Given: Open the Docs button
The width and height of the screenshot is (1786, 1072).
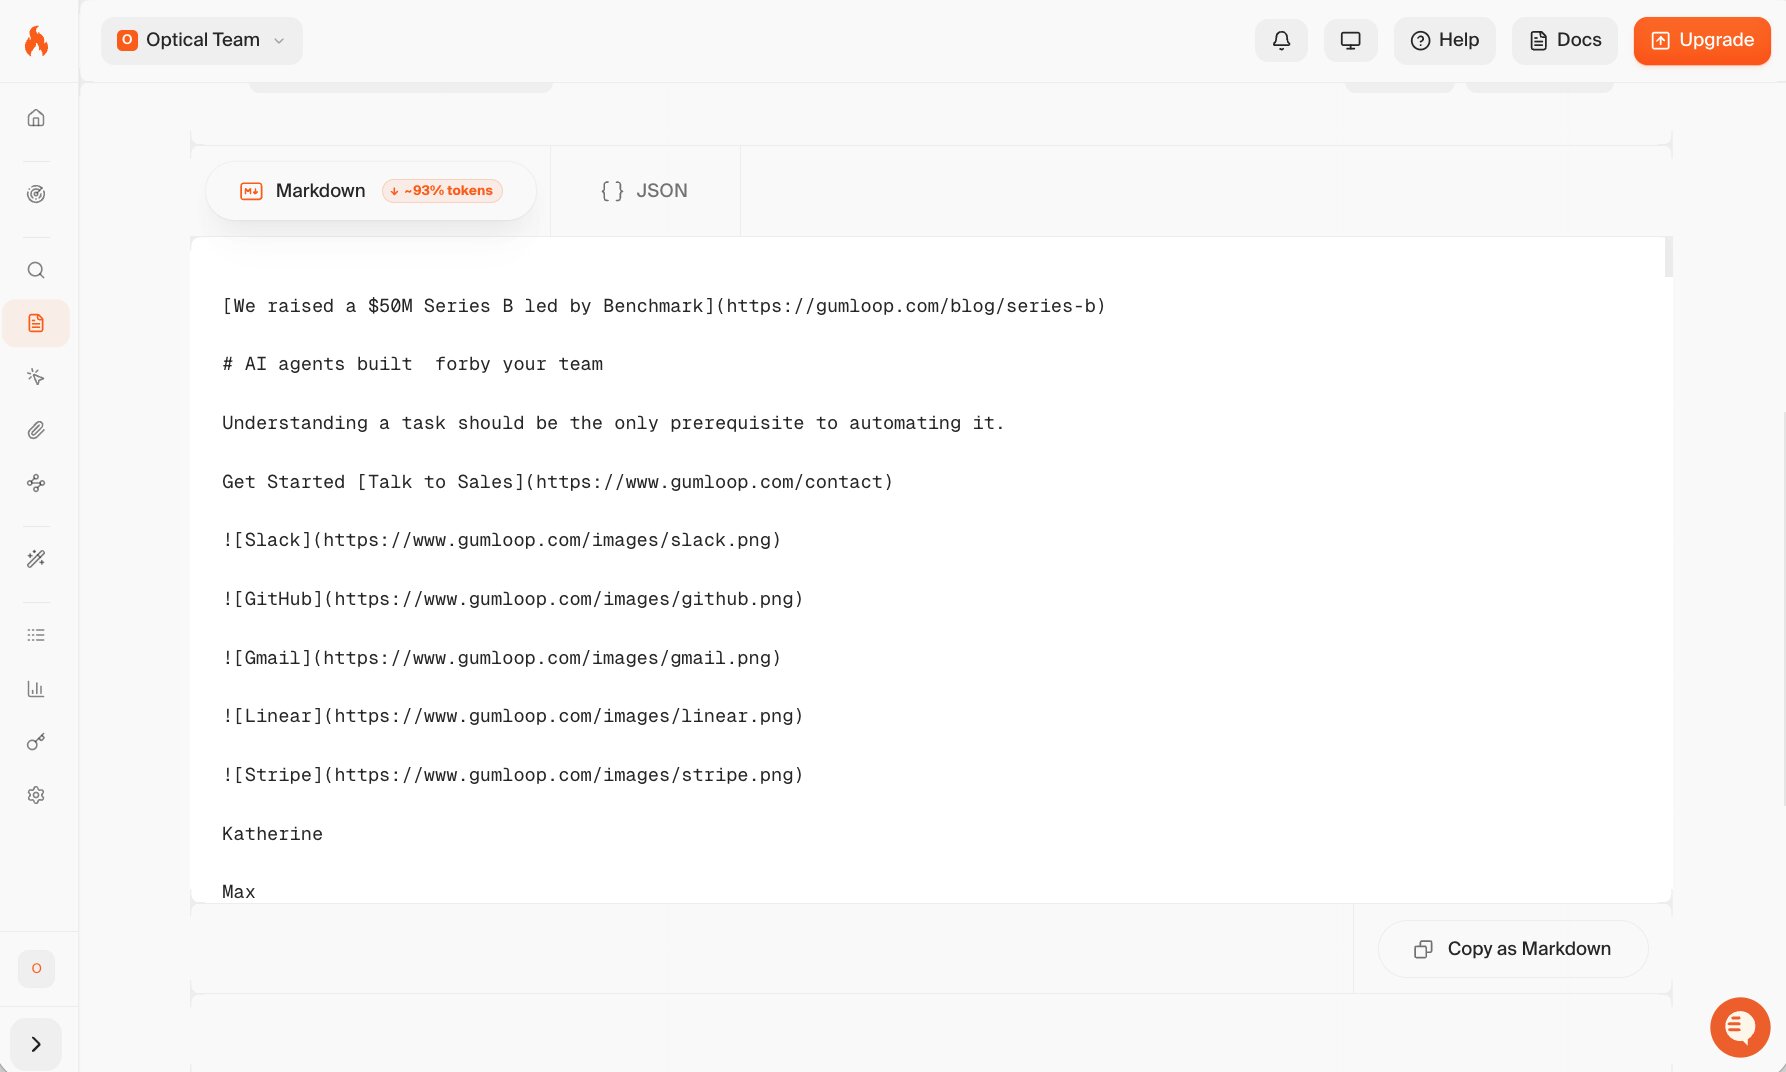Looking at the screenshot, I should 1565,41.
